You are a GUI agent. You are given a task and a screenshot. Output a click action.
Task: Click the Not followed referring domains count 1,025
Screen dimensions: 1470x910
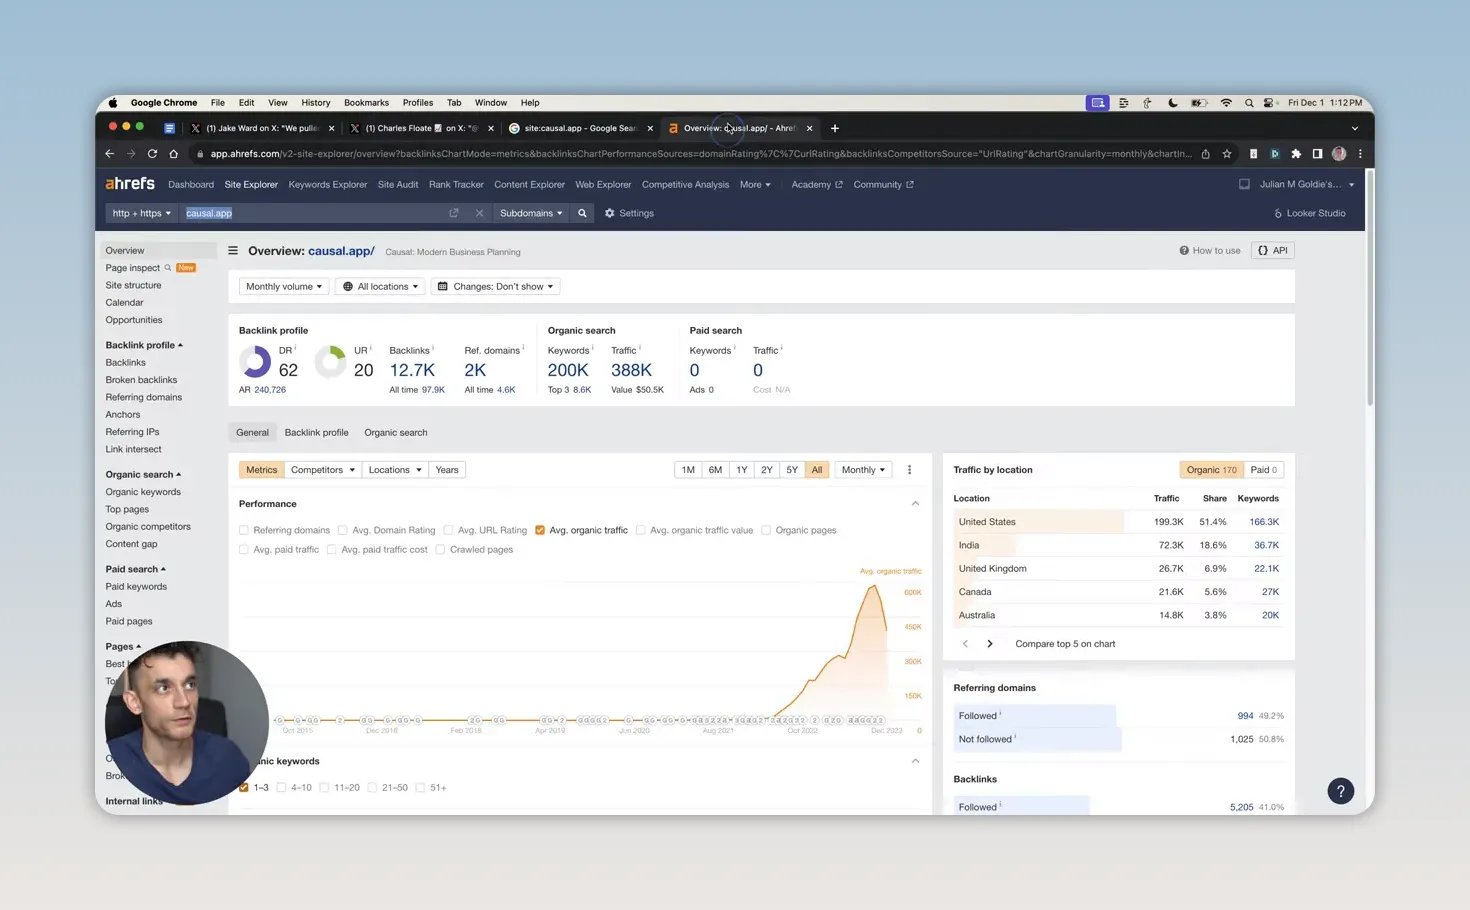pyautogui.click(x=1241, y=740)
